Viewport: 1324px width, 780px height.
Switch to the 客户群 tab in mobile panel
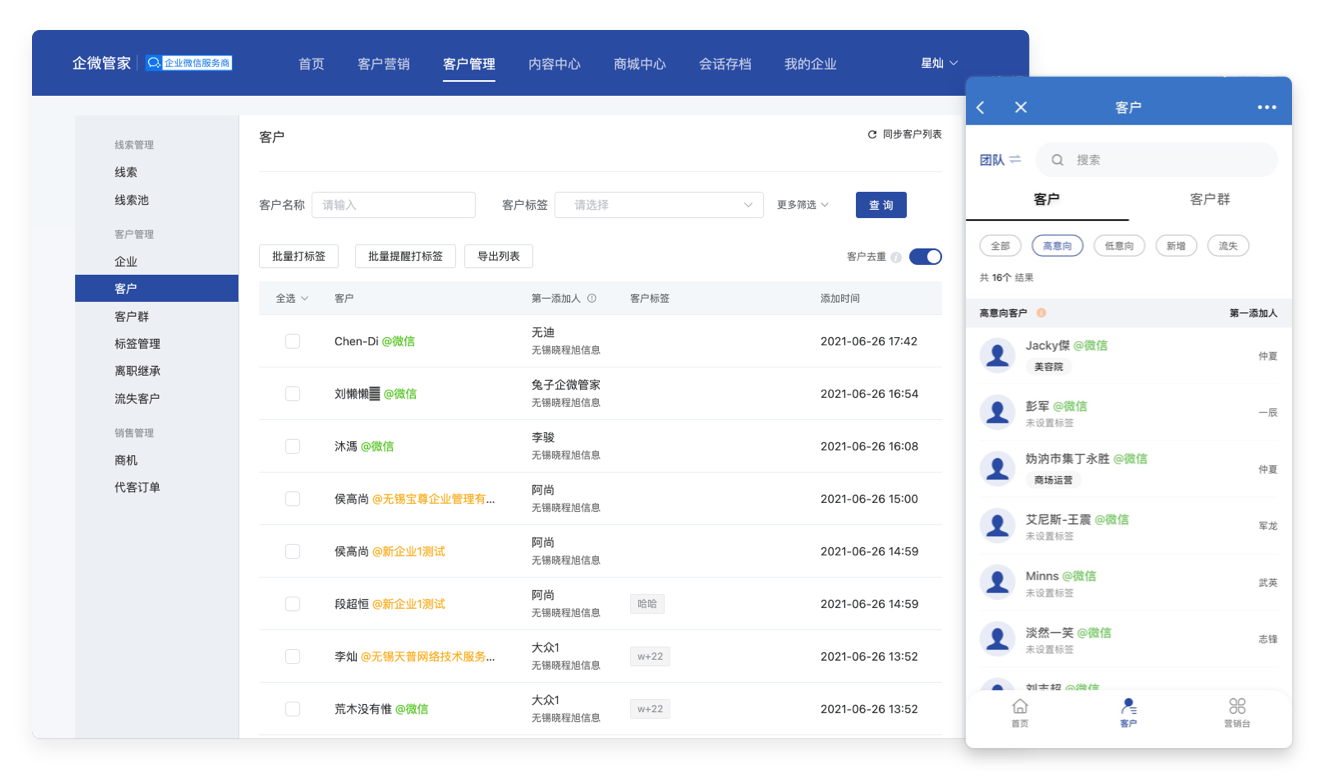tap(1209, 199)
